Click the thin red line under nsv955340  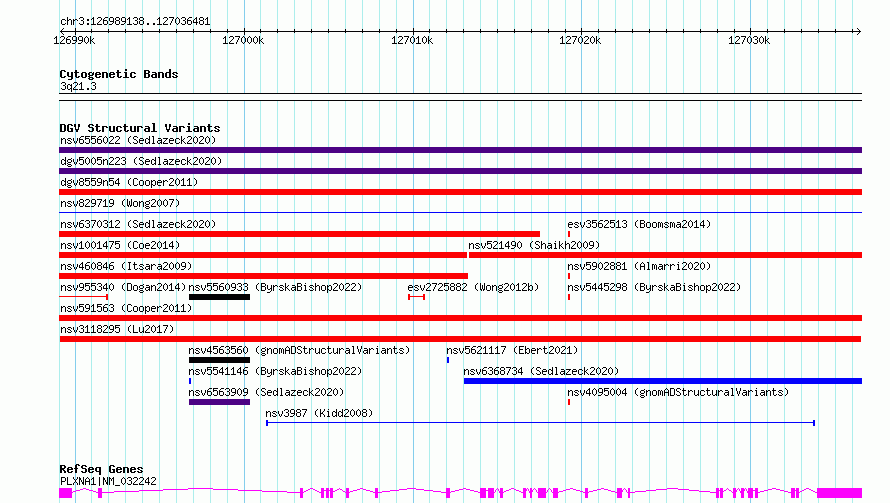point(83,297)
